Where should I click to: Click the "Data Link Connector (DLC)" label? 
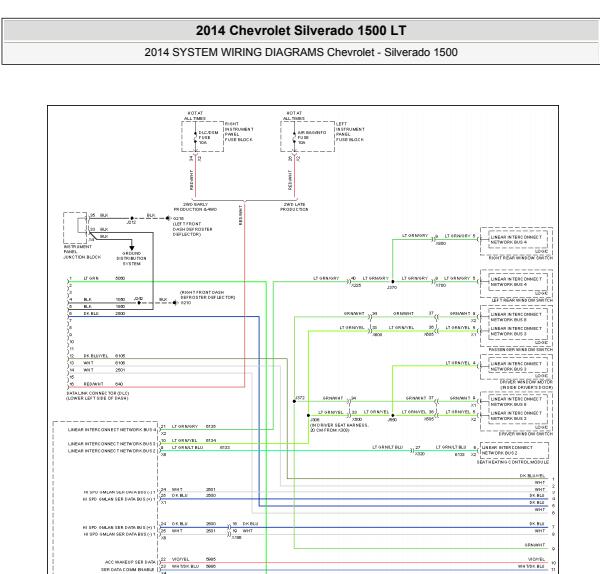(x=98, y=393)
